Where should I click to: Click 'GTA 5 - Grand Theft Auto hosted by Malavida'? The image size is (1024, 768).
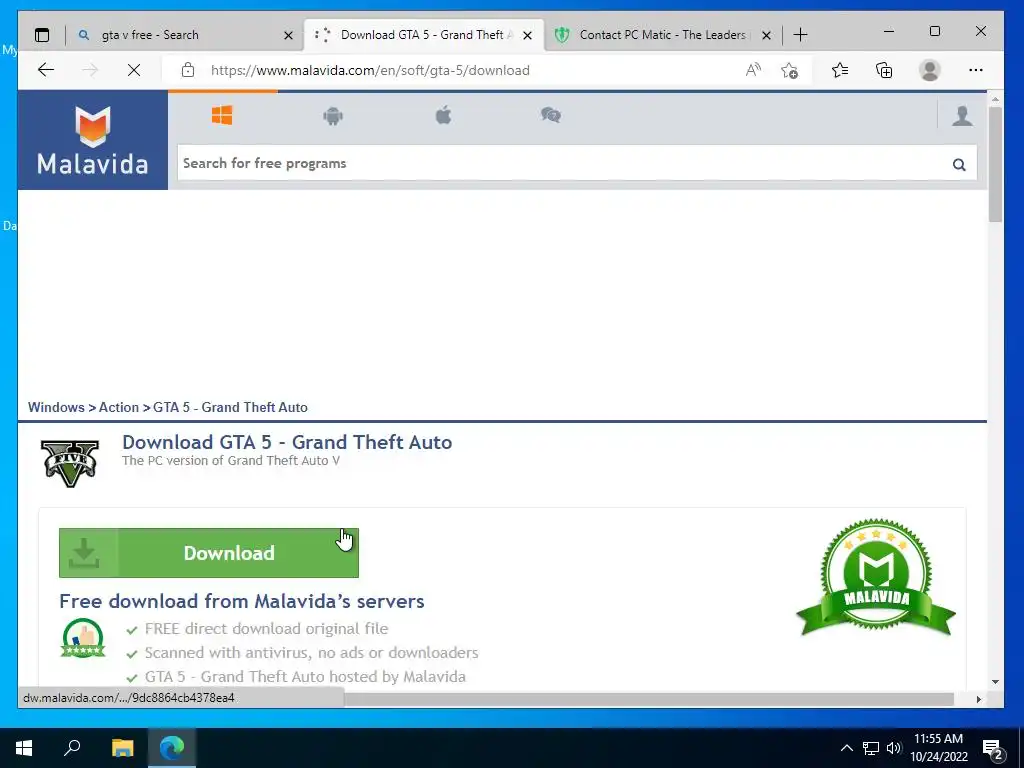305,677
